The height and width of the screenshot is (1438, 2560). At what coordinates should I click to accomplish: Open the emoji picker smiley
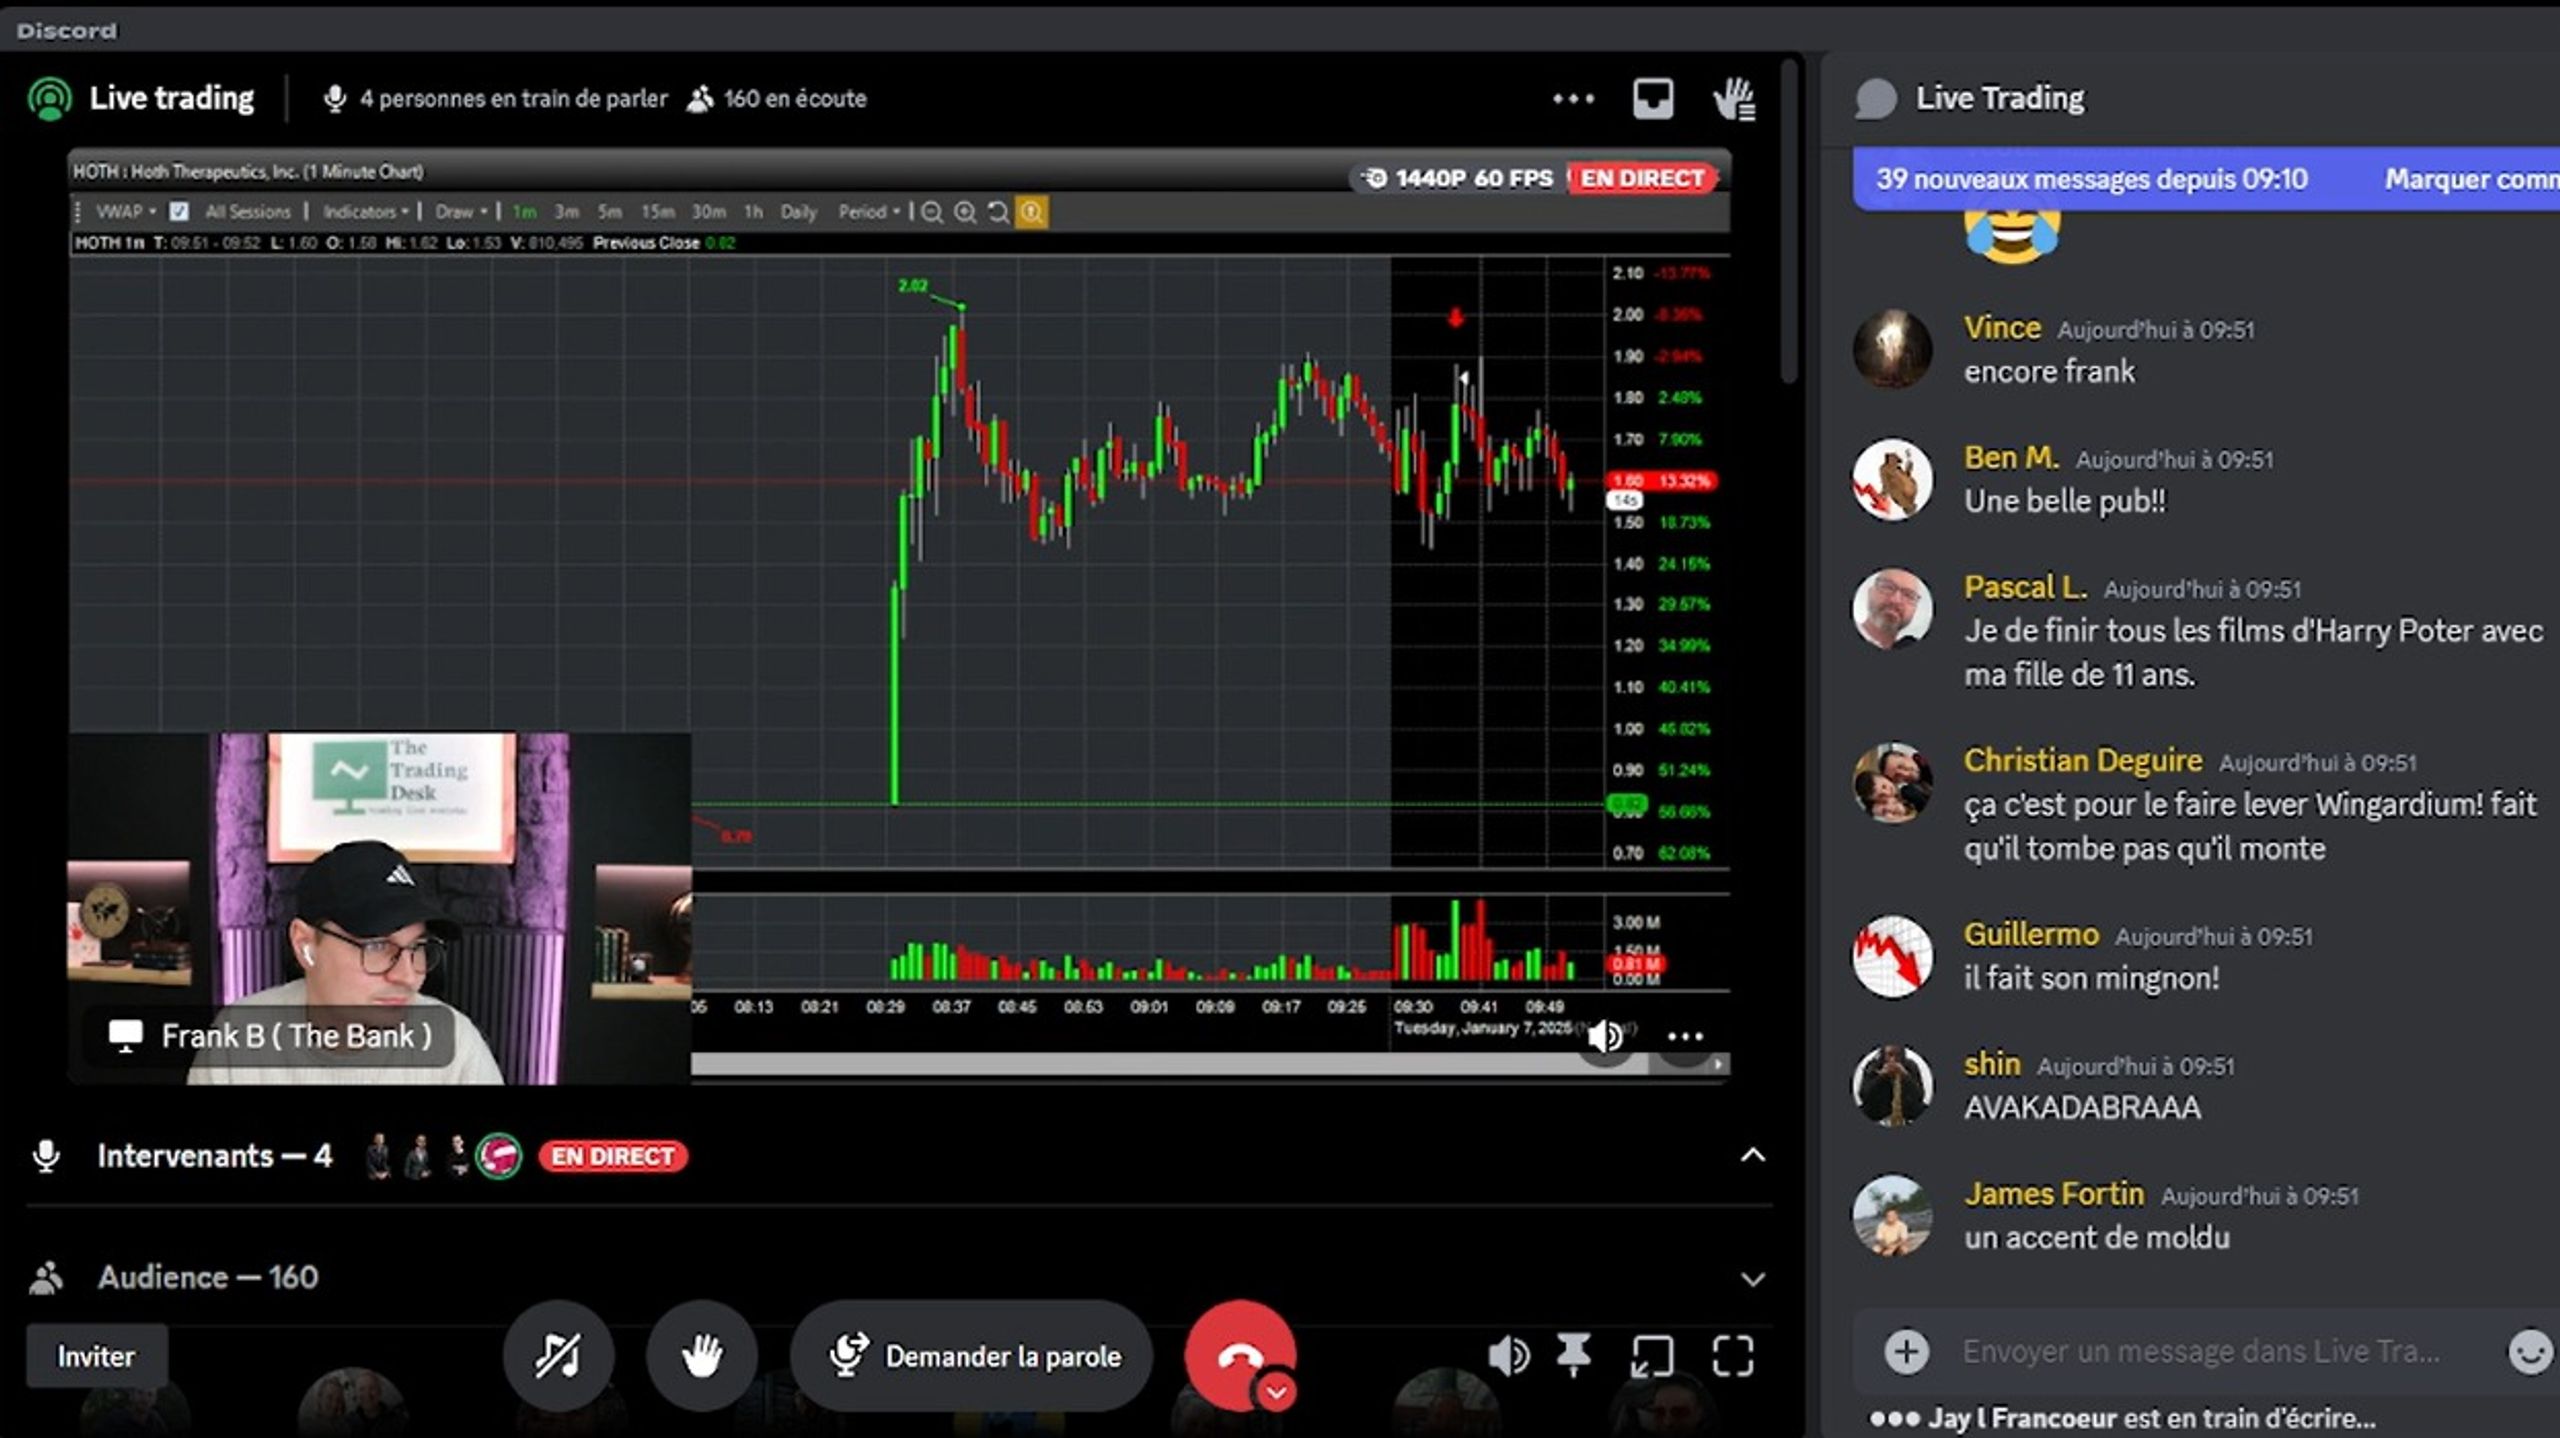click(x=2530, y=1352)
